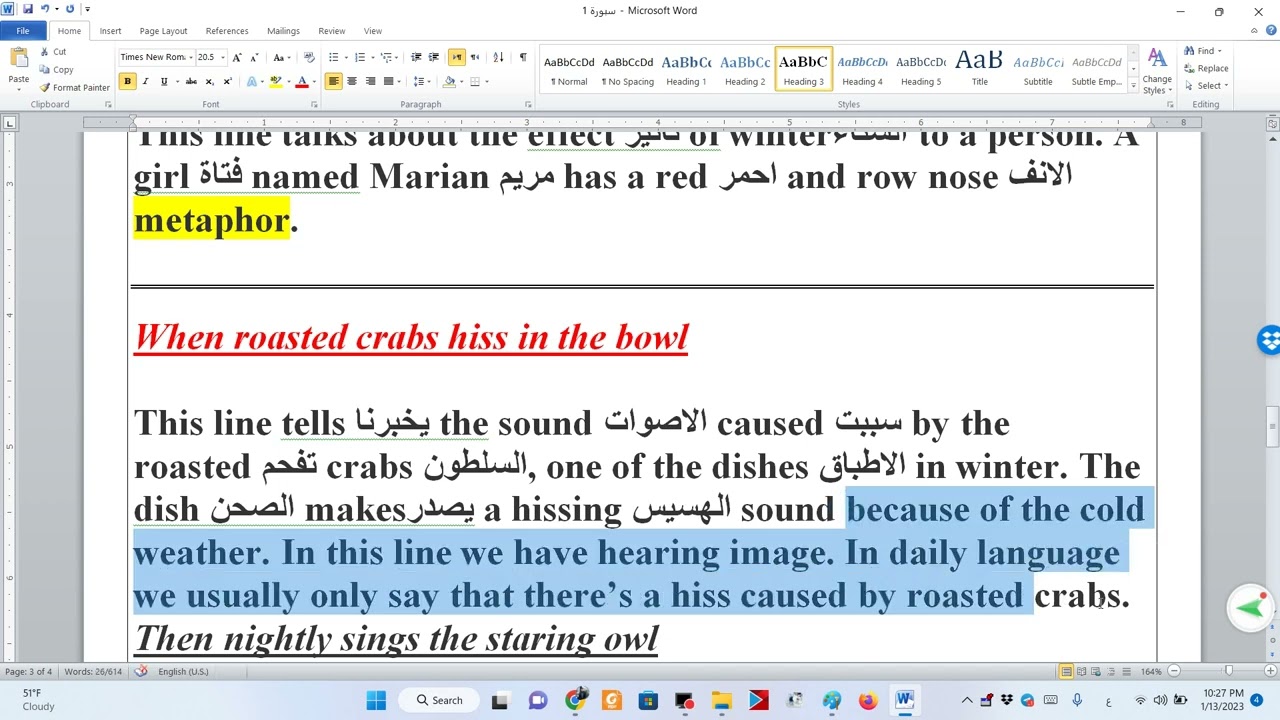The image size is (1280, 720).
Task: Clear formatting with the eraser icon
Action: [x=309, y=57]
